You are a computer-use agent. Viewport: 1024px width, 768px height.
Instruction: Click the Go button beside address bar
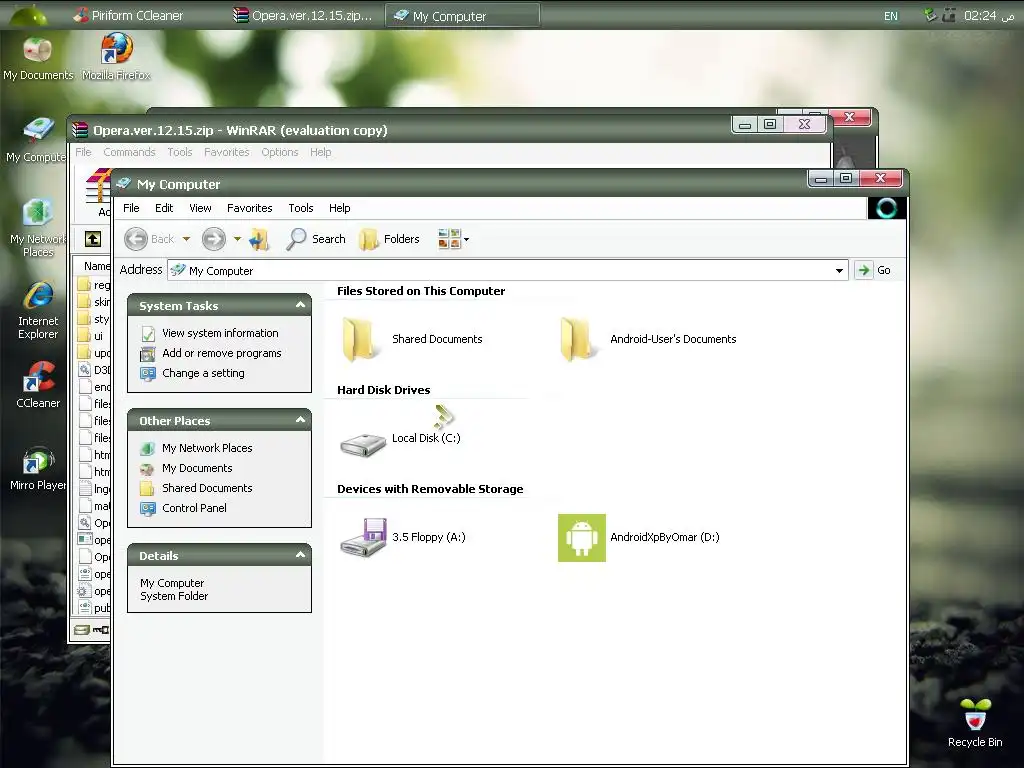point(873,270)
